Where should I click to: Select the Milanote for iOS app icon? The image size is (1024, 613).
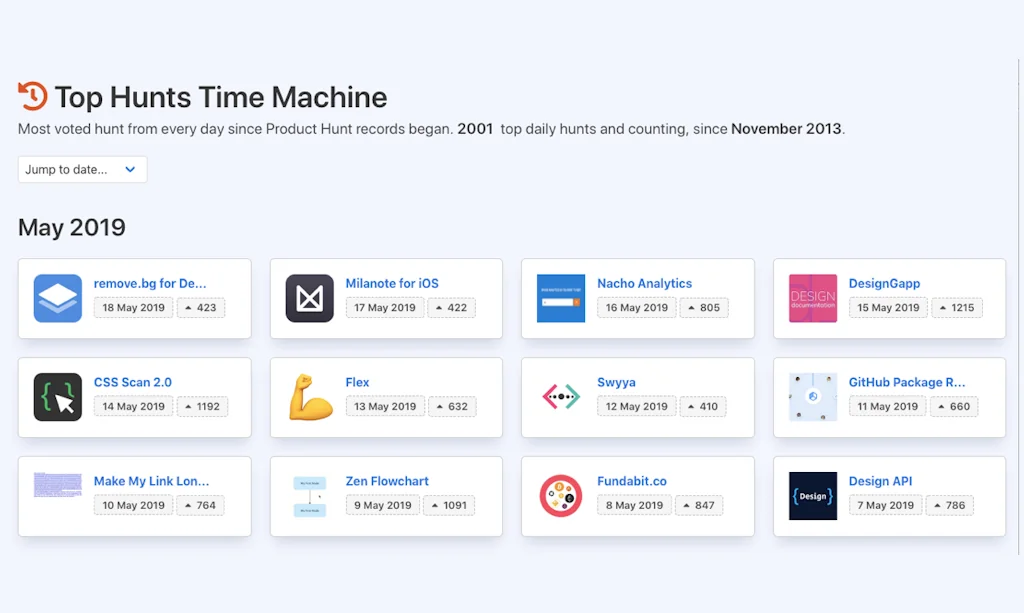point(309,297)
